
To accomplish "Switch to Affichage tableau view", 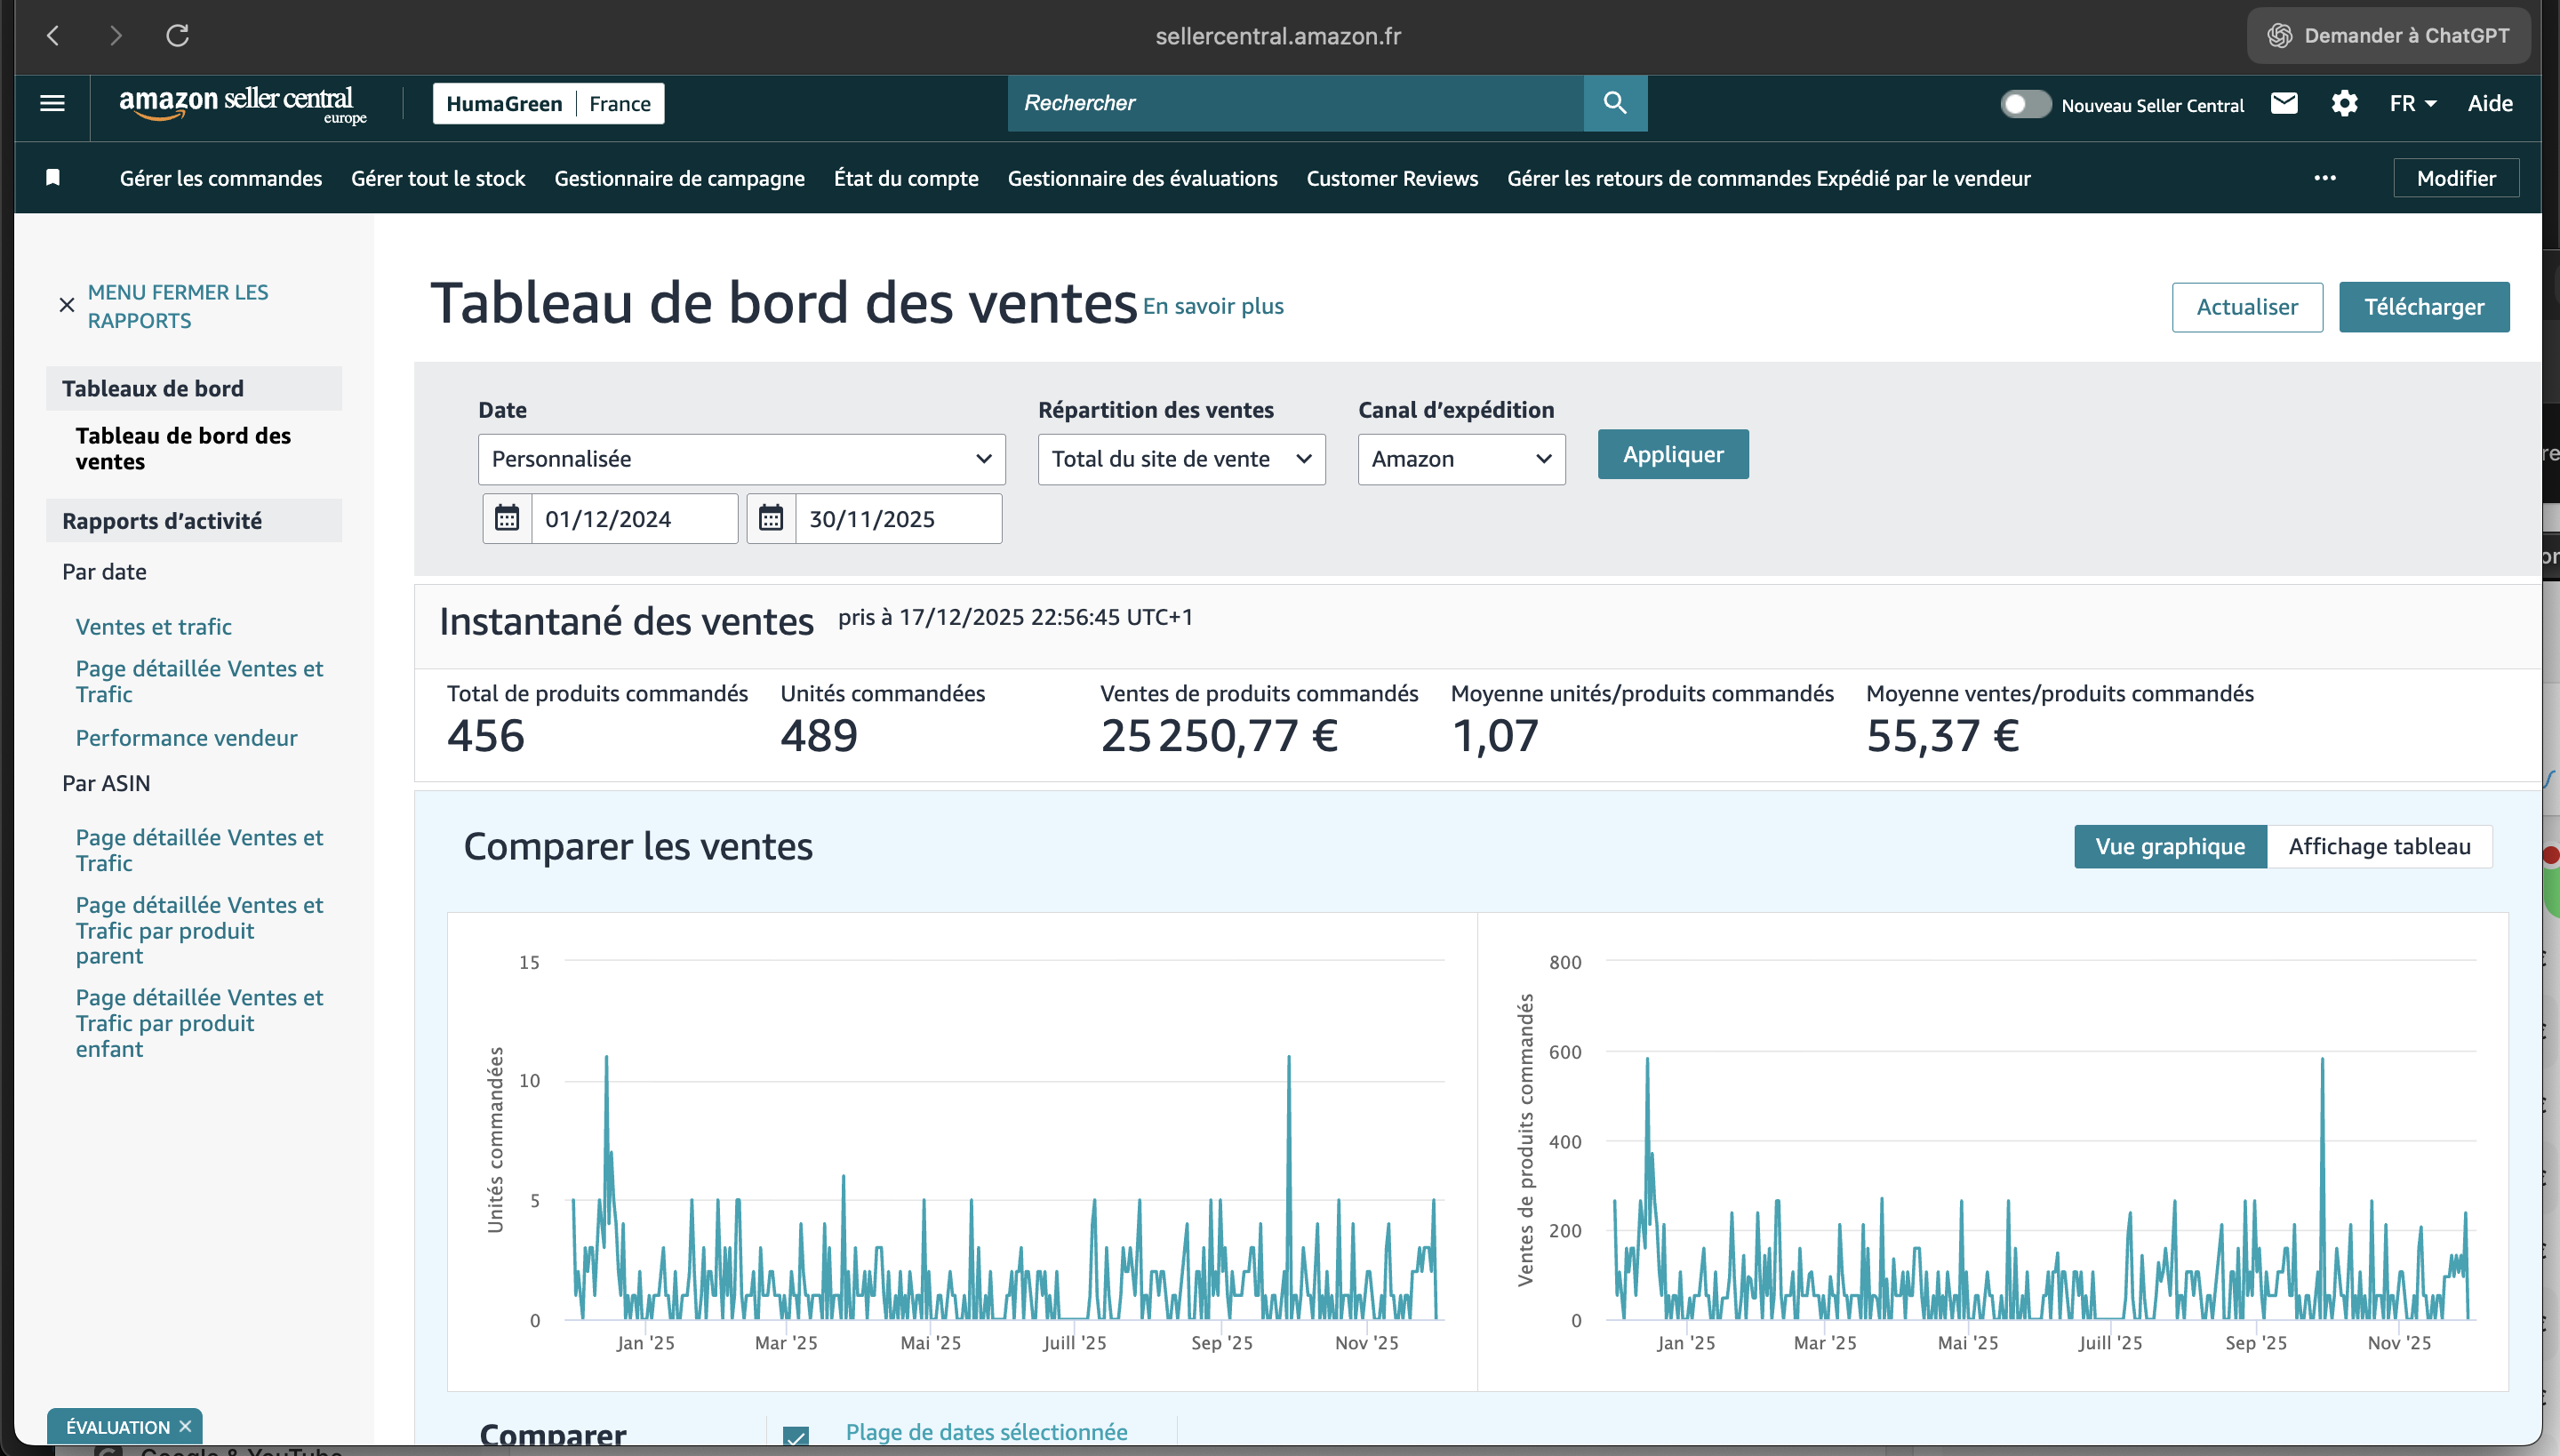I will pos(2379,846).
